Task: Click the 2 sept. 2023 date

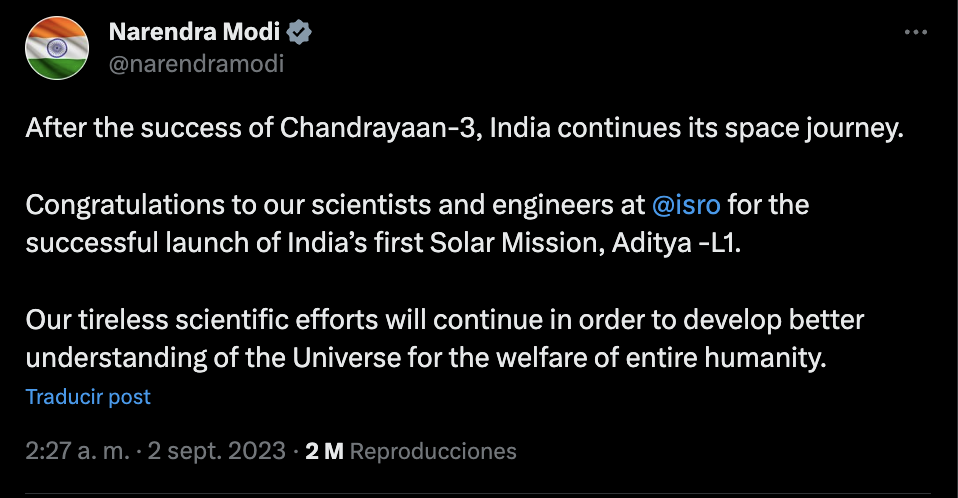Action: click(216, 451)
